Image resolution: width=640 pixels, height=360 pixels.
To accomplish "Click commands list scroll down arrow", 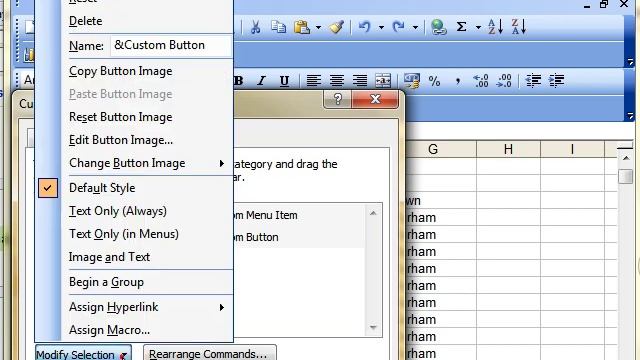I will coord(373,327).
